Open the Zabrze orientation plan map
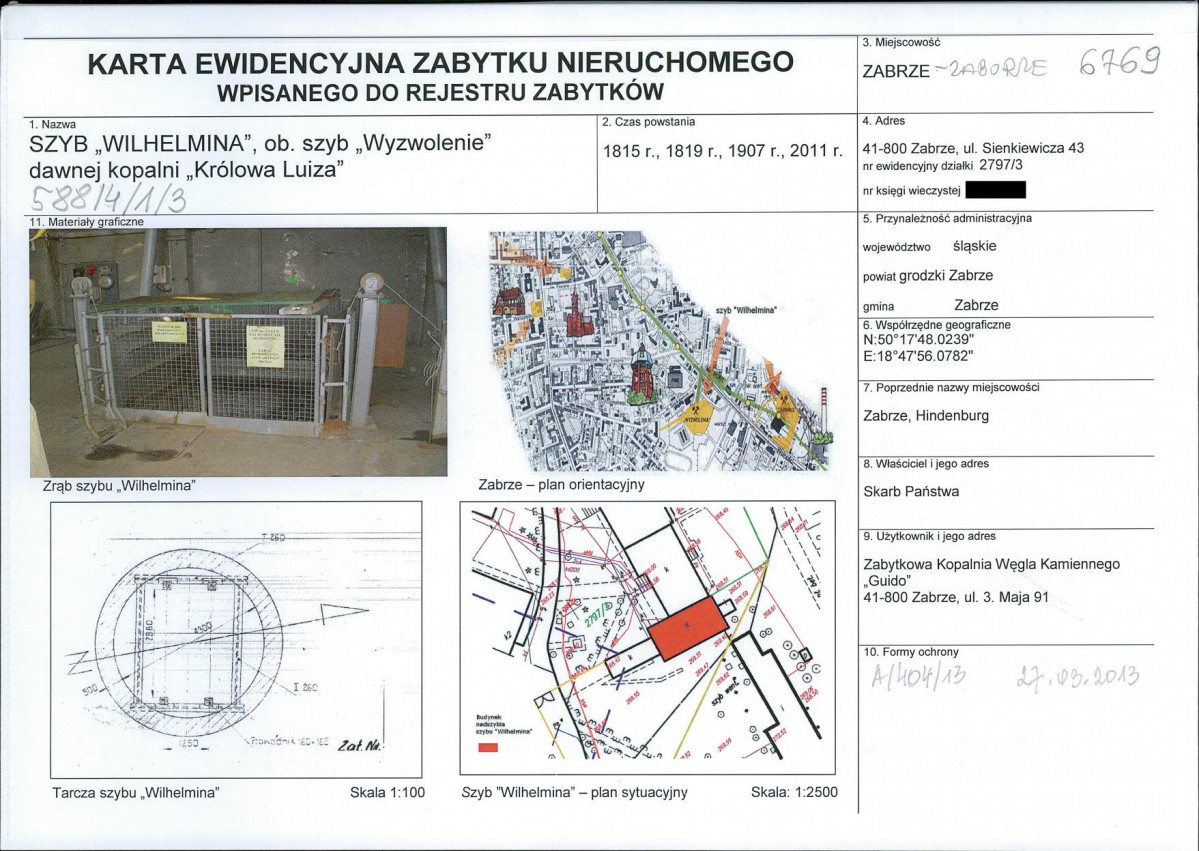1199x851 pixels. click(660, 351)
